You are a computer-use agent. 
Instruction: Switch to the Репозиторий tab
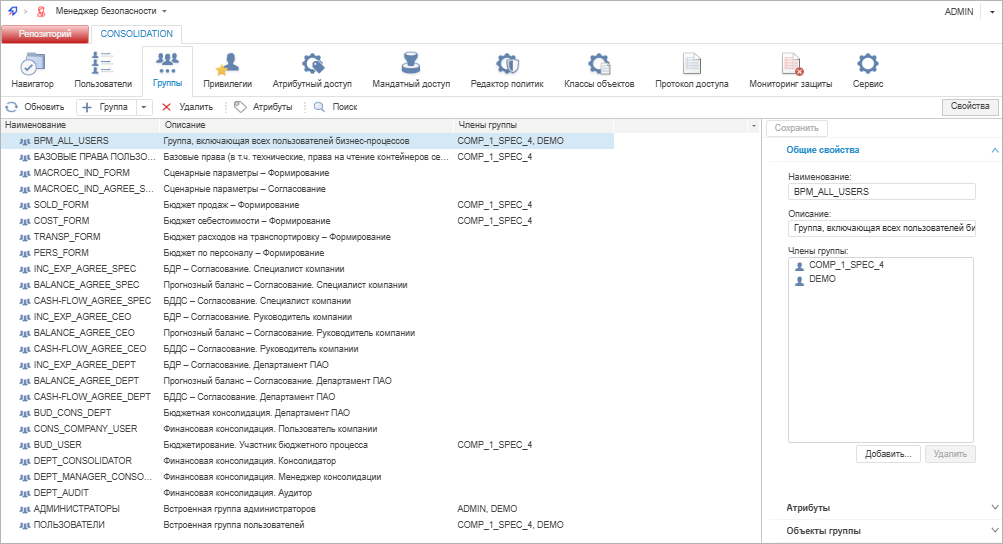tap(45, 34)
